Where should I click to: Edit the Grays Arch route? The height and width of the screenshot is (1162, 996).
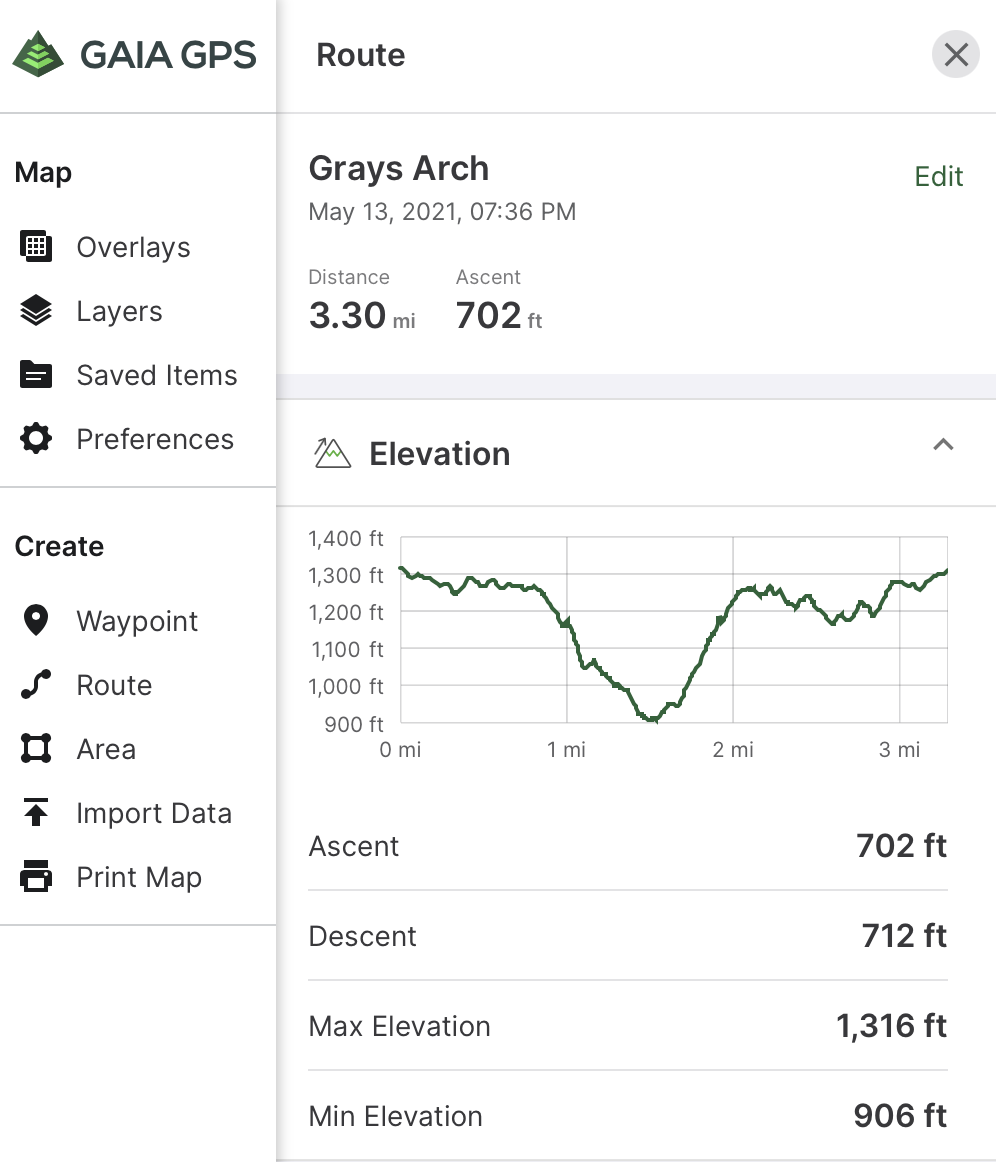(938, 177)
